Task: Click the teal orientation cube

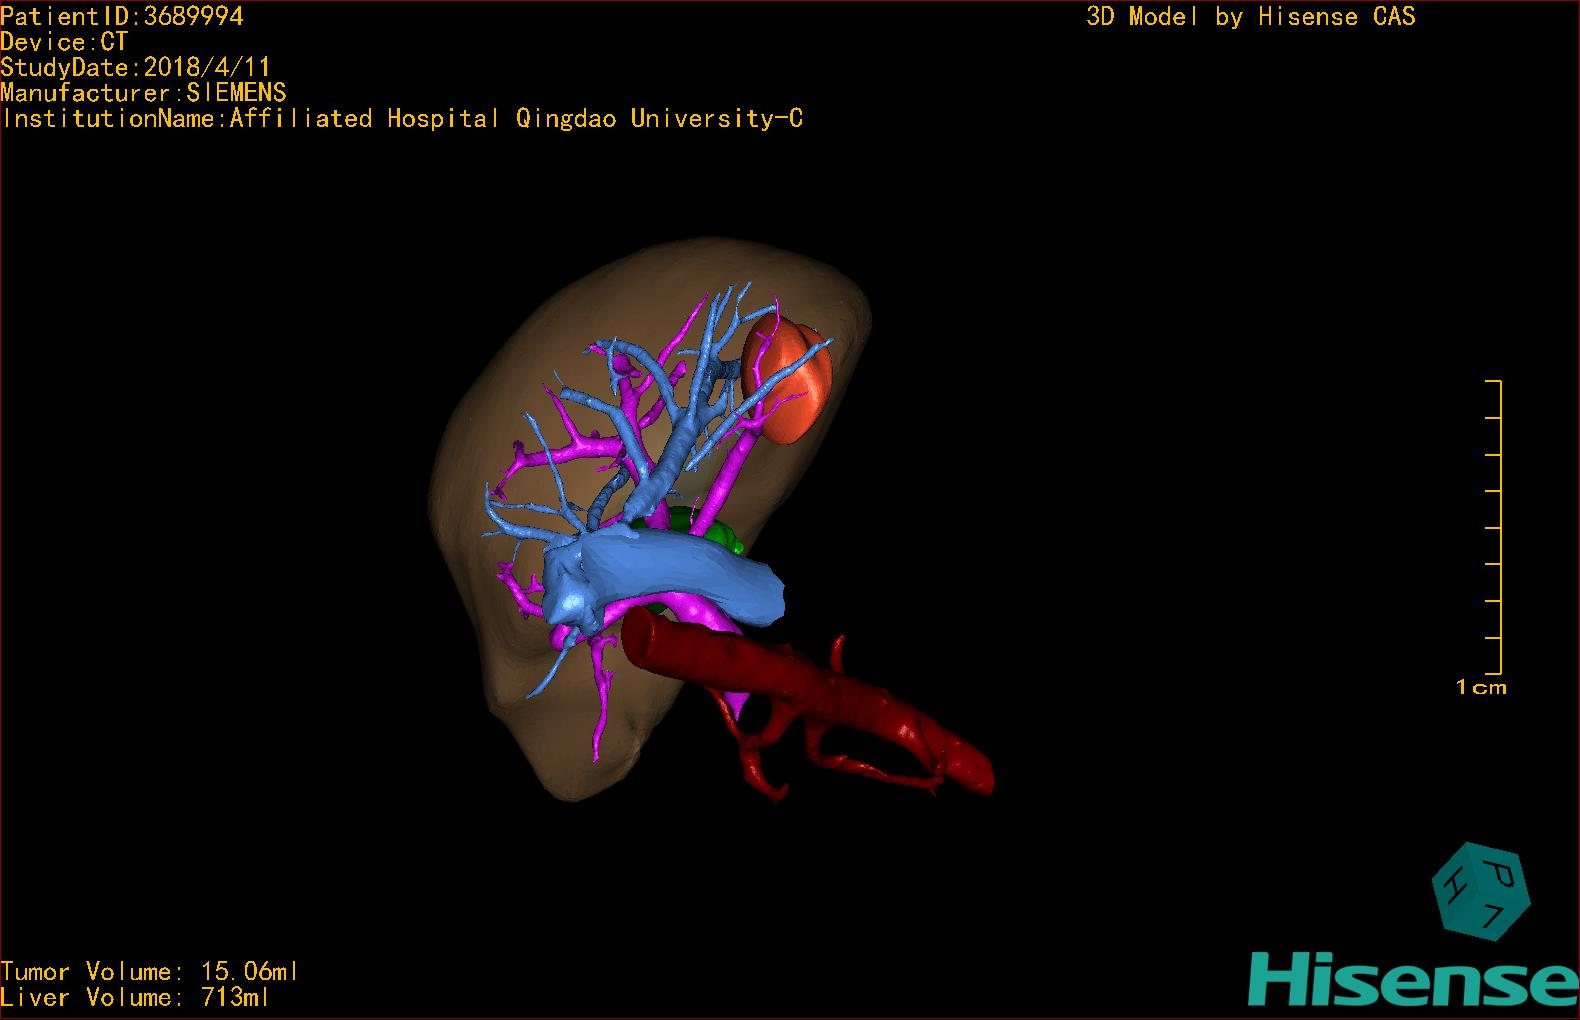Action: coord(1481,891)
